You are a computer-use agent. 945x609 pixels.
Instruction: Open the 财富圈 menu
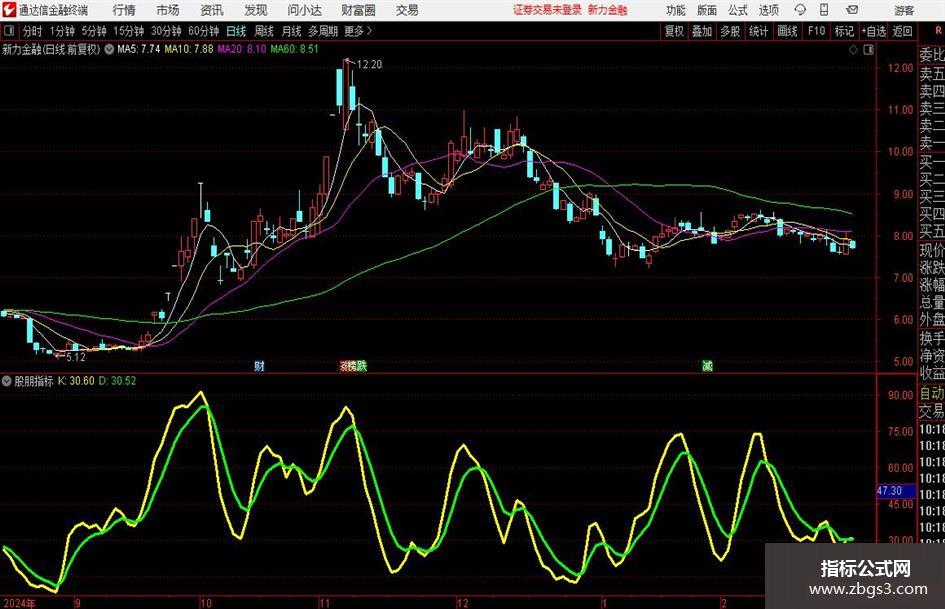[358, 10]
